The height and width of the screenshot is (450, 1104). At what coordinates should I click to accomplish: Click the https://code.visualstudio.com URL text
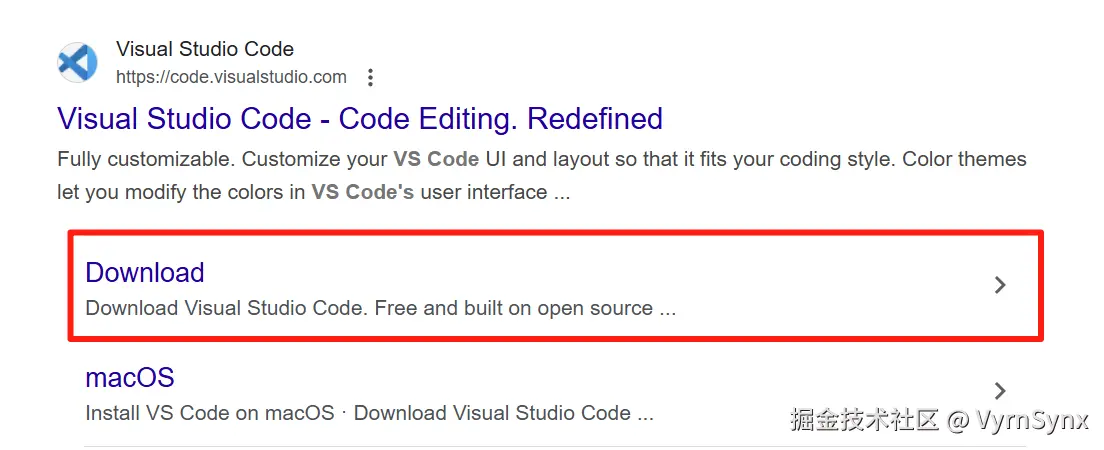pyautogui.click(x=232, y=77)
